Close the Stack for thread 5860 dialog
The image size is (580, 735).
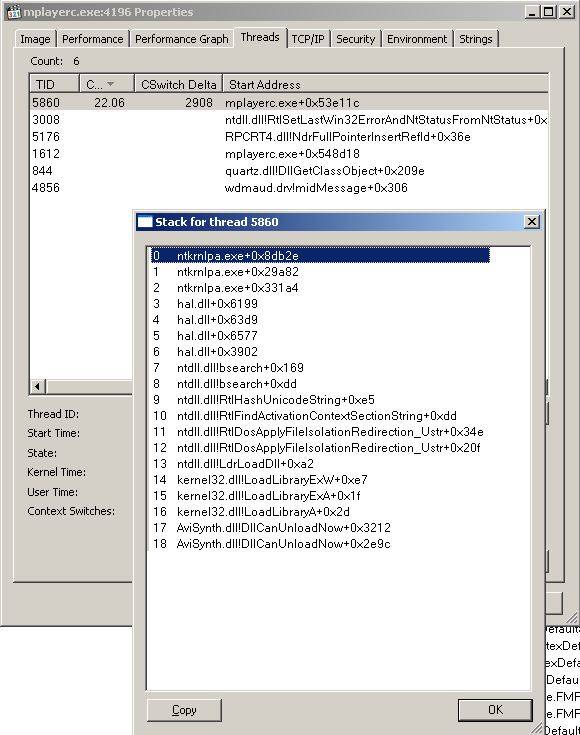tap(532, 222)
